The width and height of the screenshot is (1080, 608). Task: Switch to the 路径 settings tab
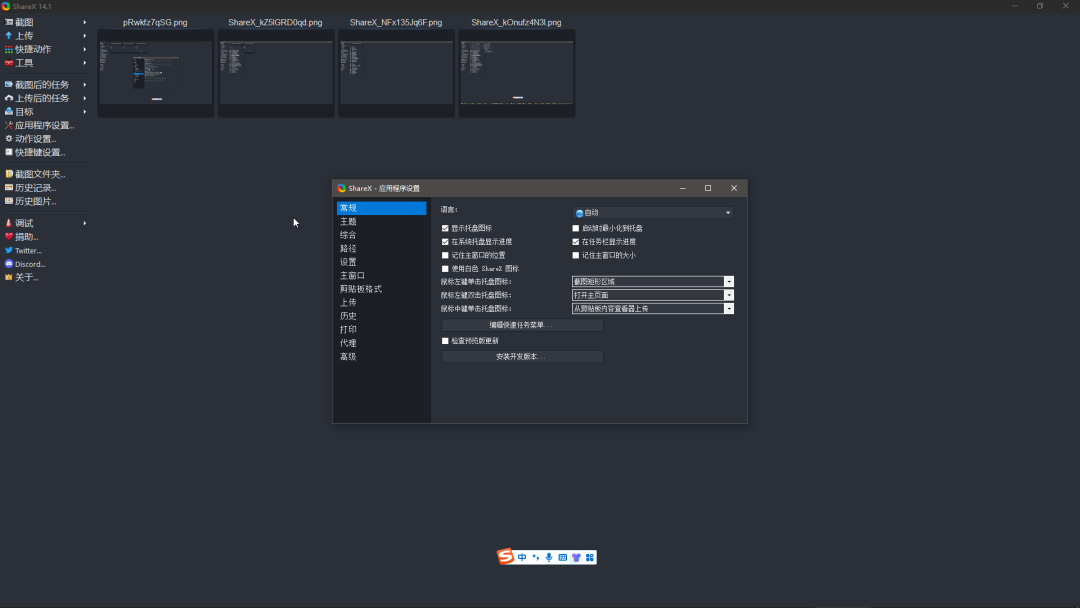[382, 249]
